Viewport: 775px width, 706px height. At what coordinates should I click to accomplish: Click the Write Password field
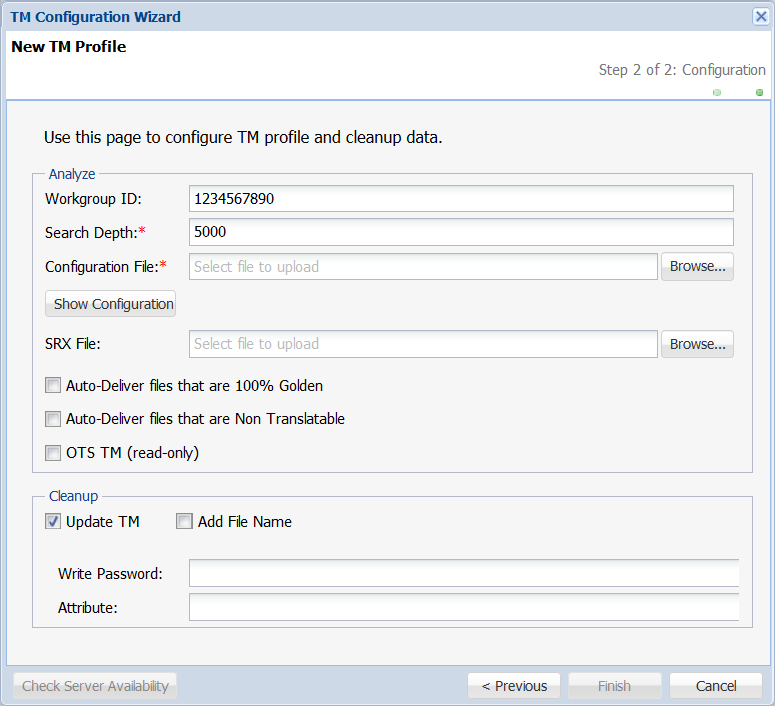pos(464,573)
